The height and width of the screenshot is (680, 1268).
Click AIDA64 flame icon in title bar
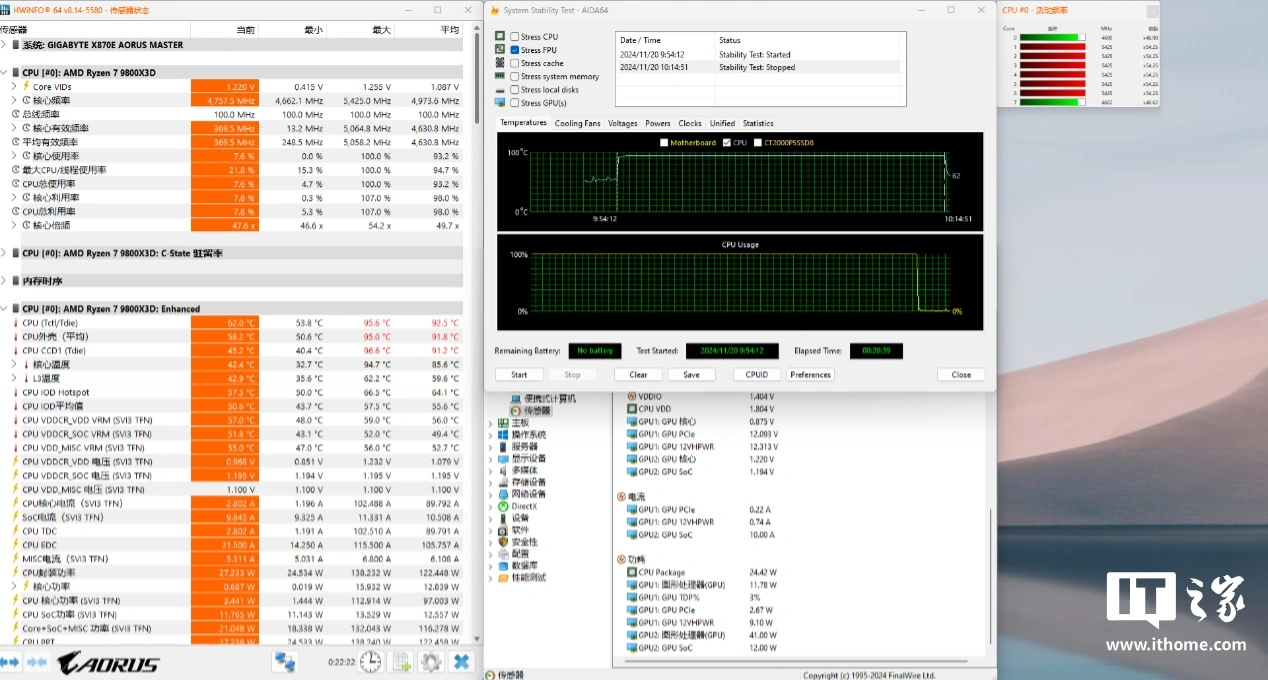pyautogui.click(x=494, y=10)
